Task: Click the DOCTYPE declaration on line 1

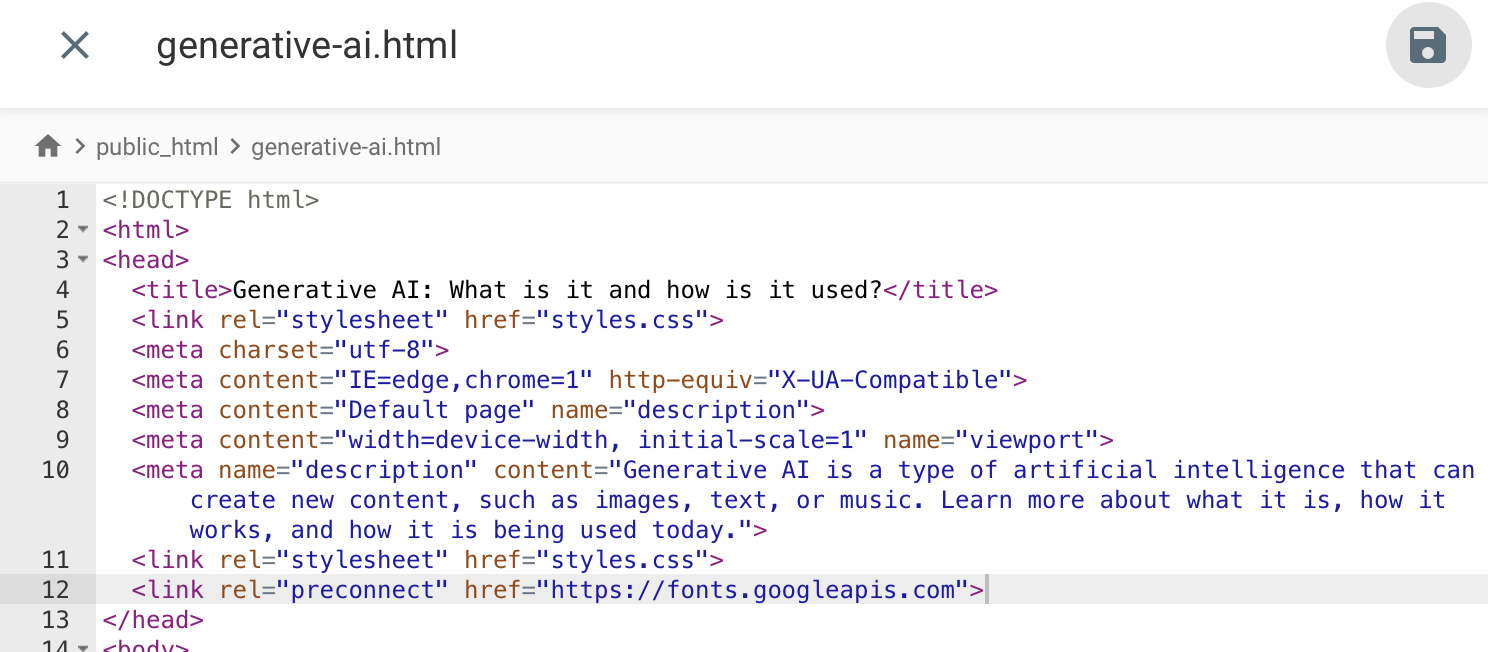Action: pyautogui.click(x=210, y=200)
